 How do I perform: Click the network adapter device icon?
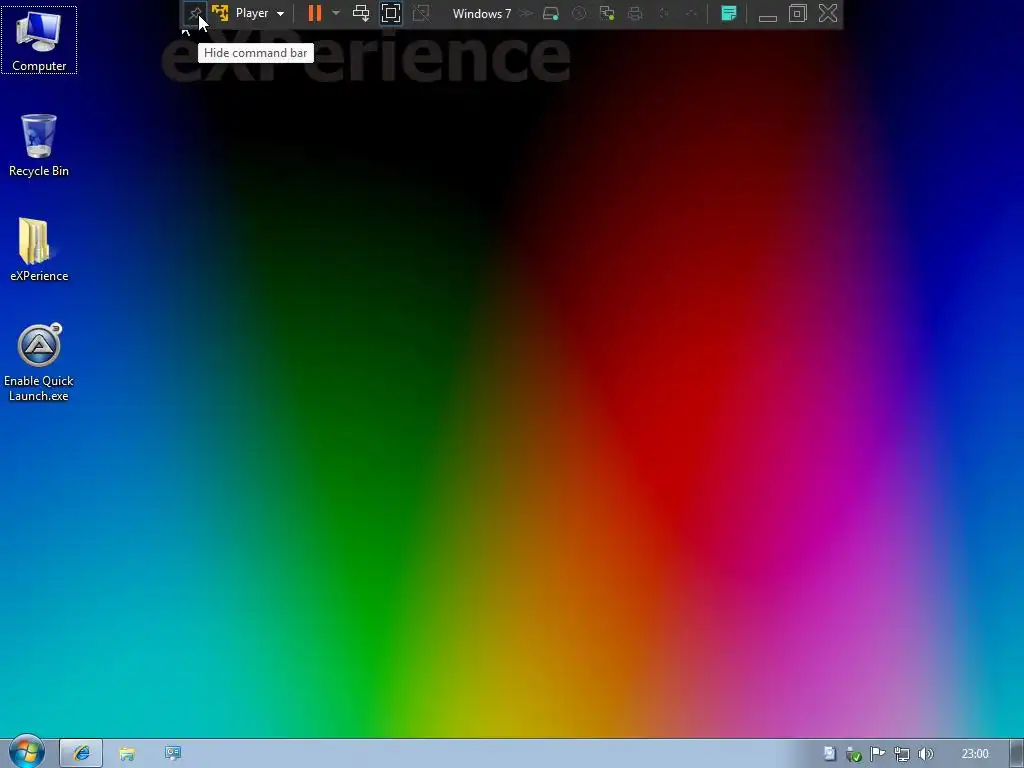click(607, 13)
